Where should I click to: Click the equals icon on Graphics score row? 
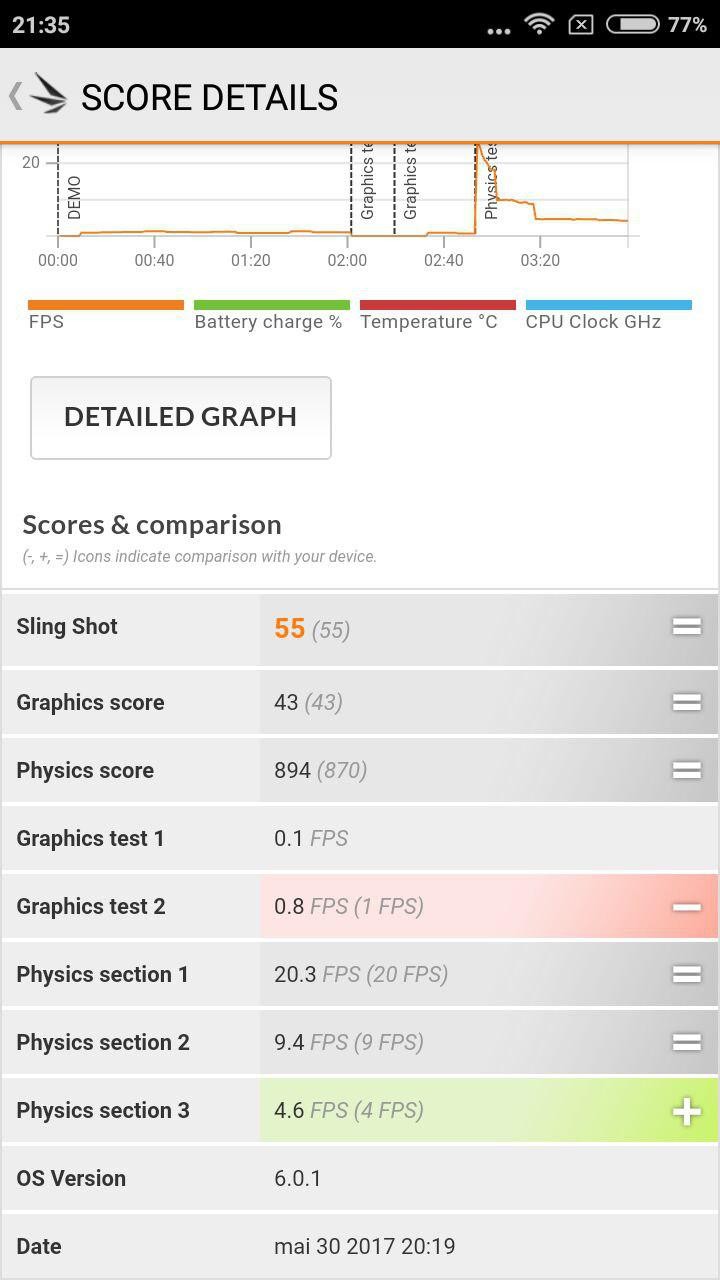coord(686,702)
